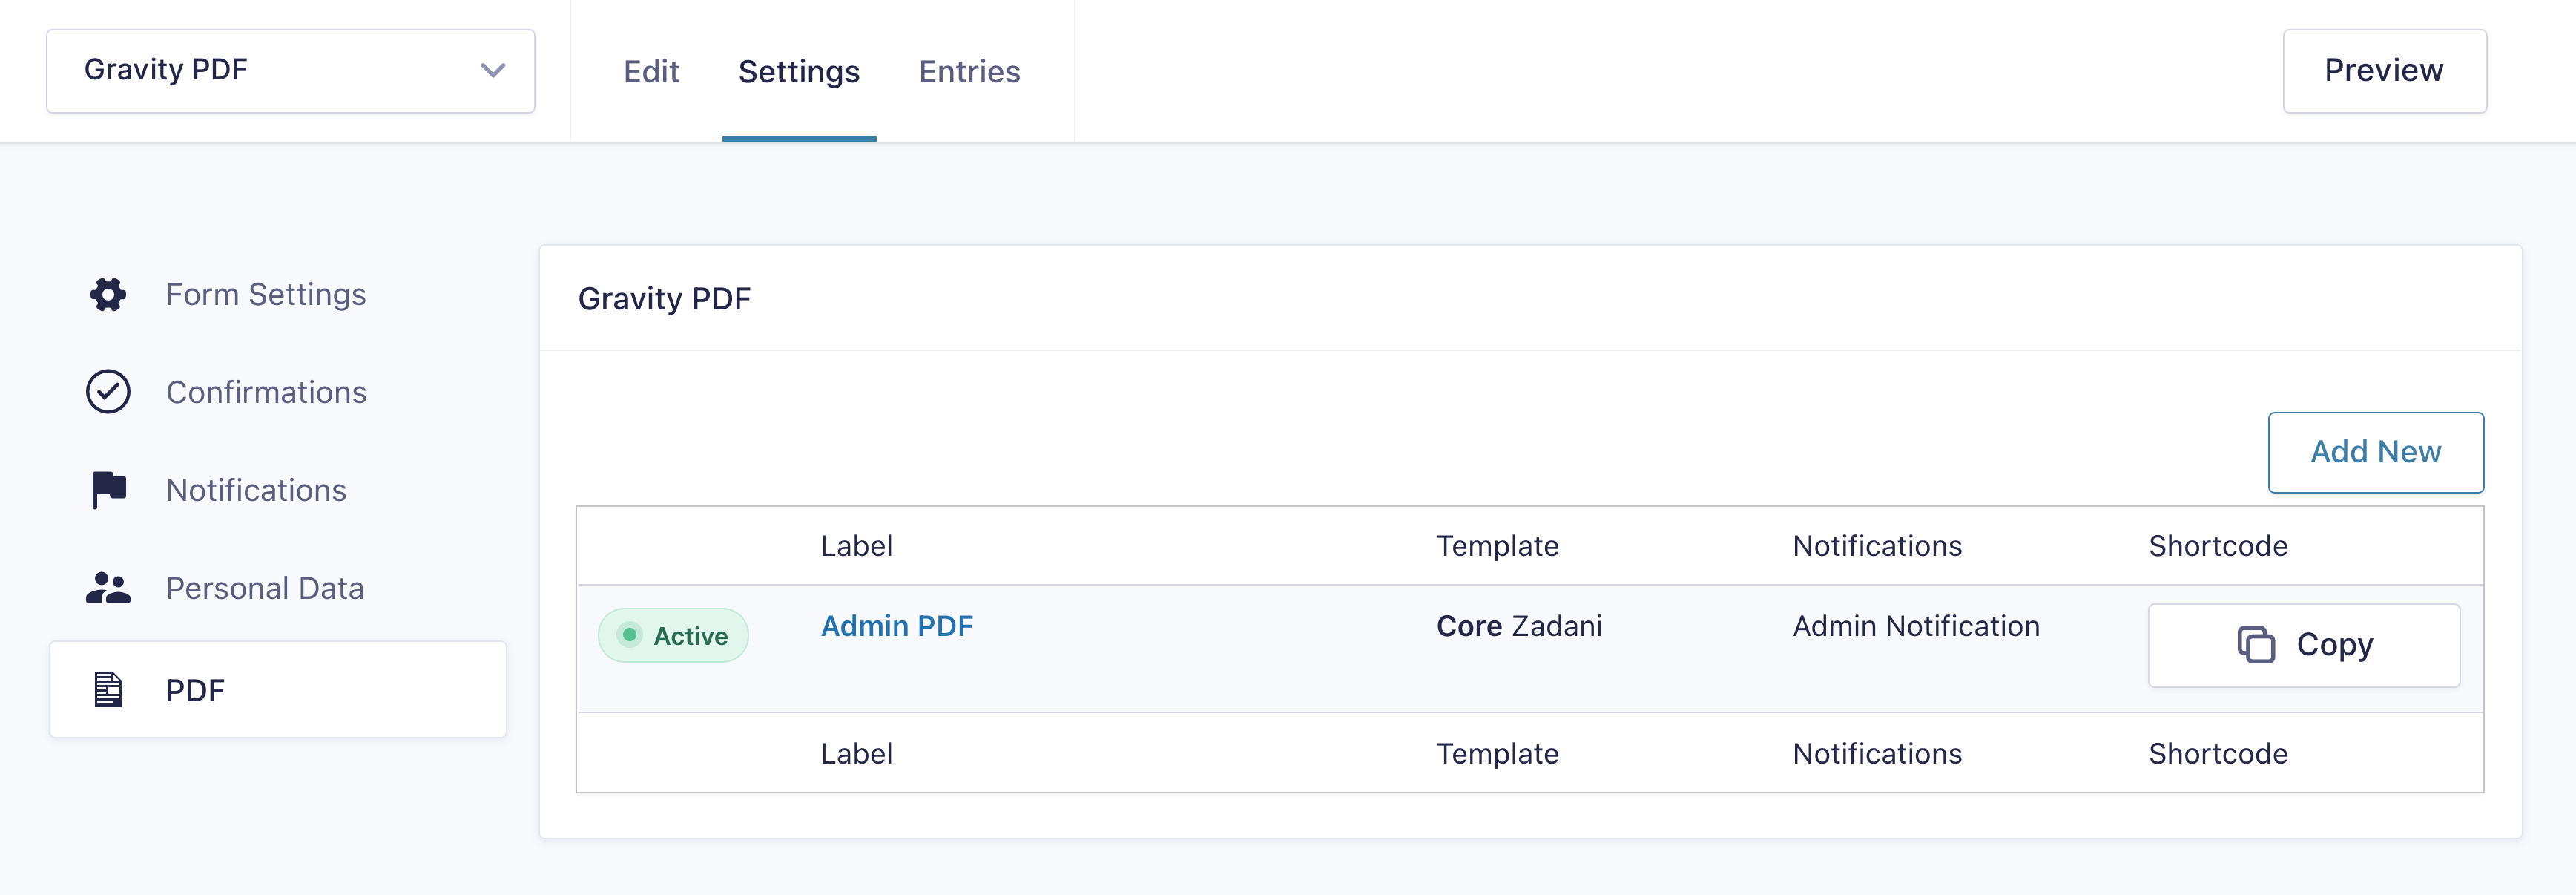Image resolution: width=2576 pixels, height=895 pixels.
Task: Open the Gravity PDF form switcher dropdown
Action: (290, 71)
